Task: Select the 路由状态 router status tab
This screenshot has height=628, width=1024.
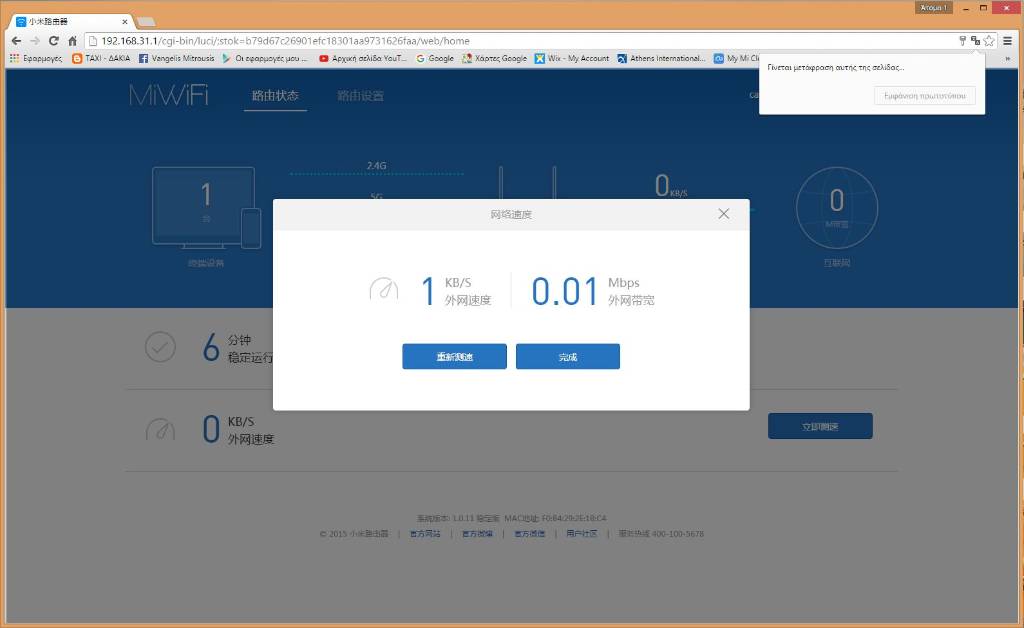Action: (275, 96)
